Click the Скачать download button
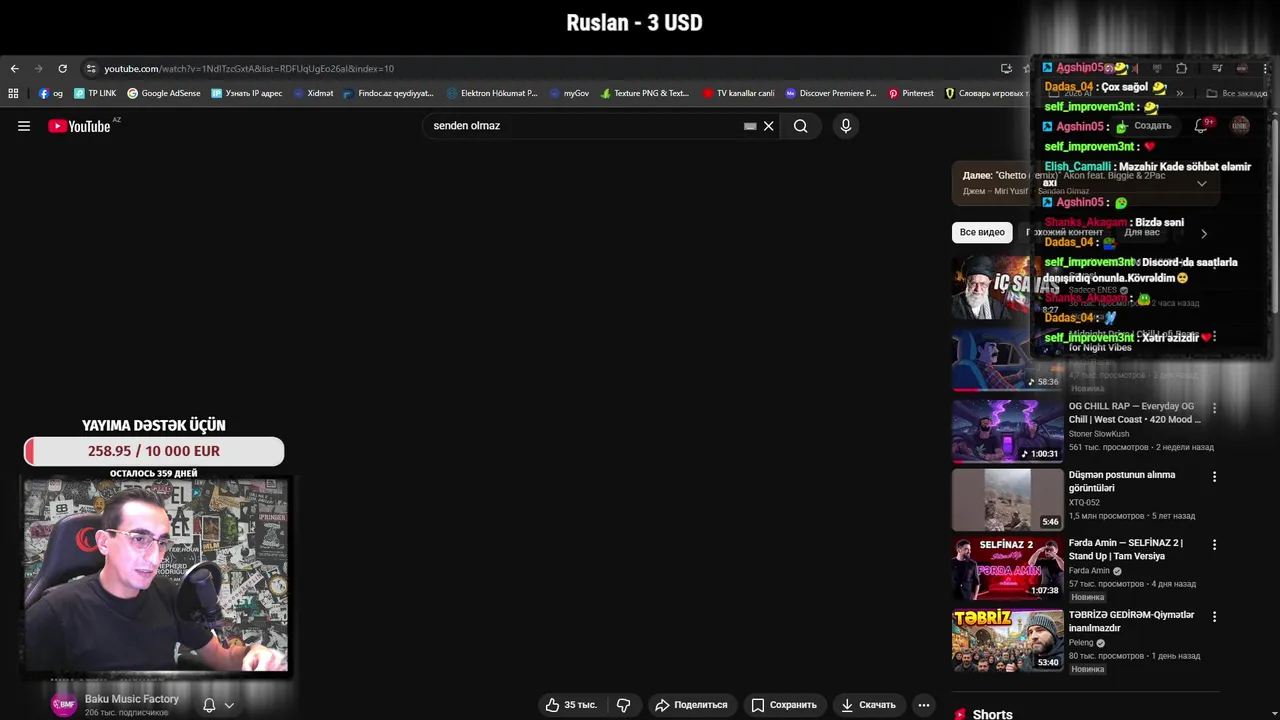Viewport: 1280px width, 720px height. 868,705
